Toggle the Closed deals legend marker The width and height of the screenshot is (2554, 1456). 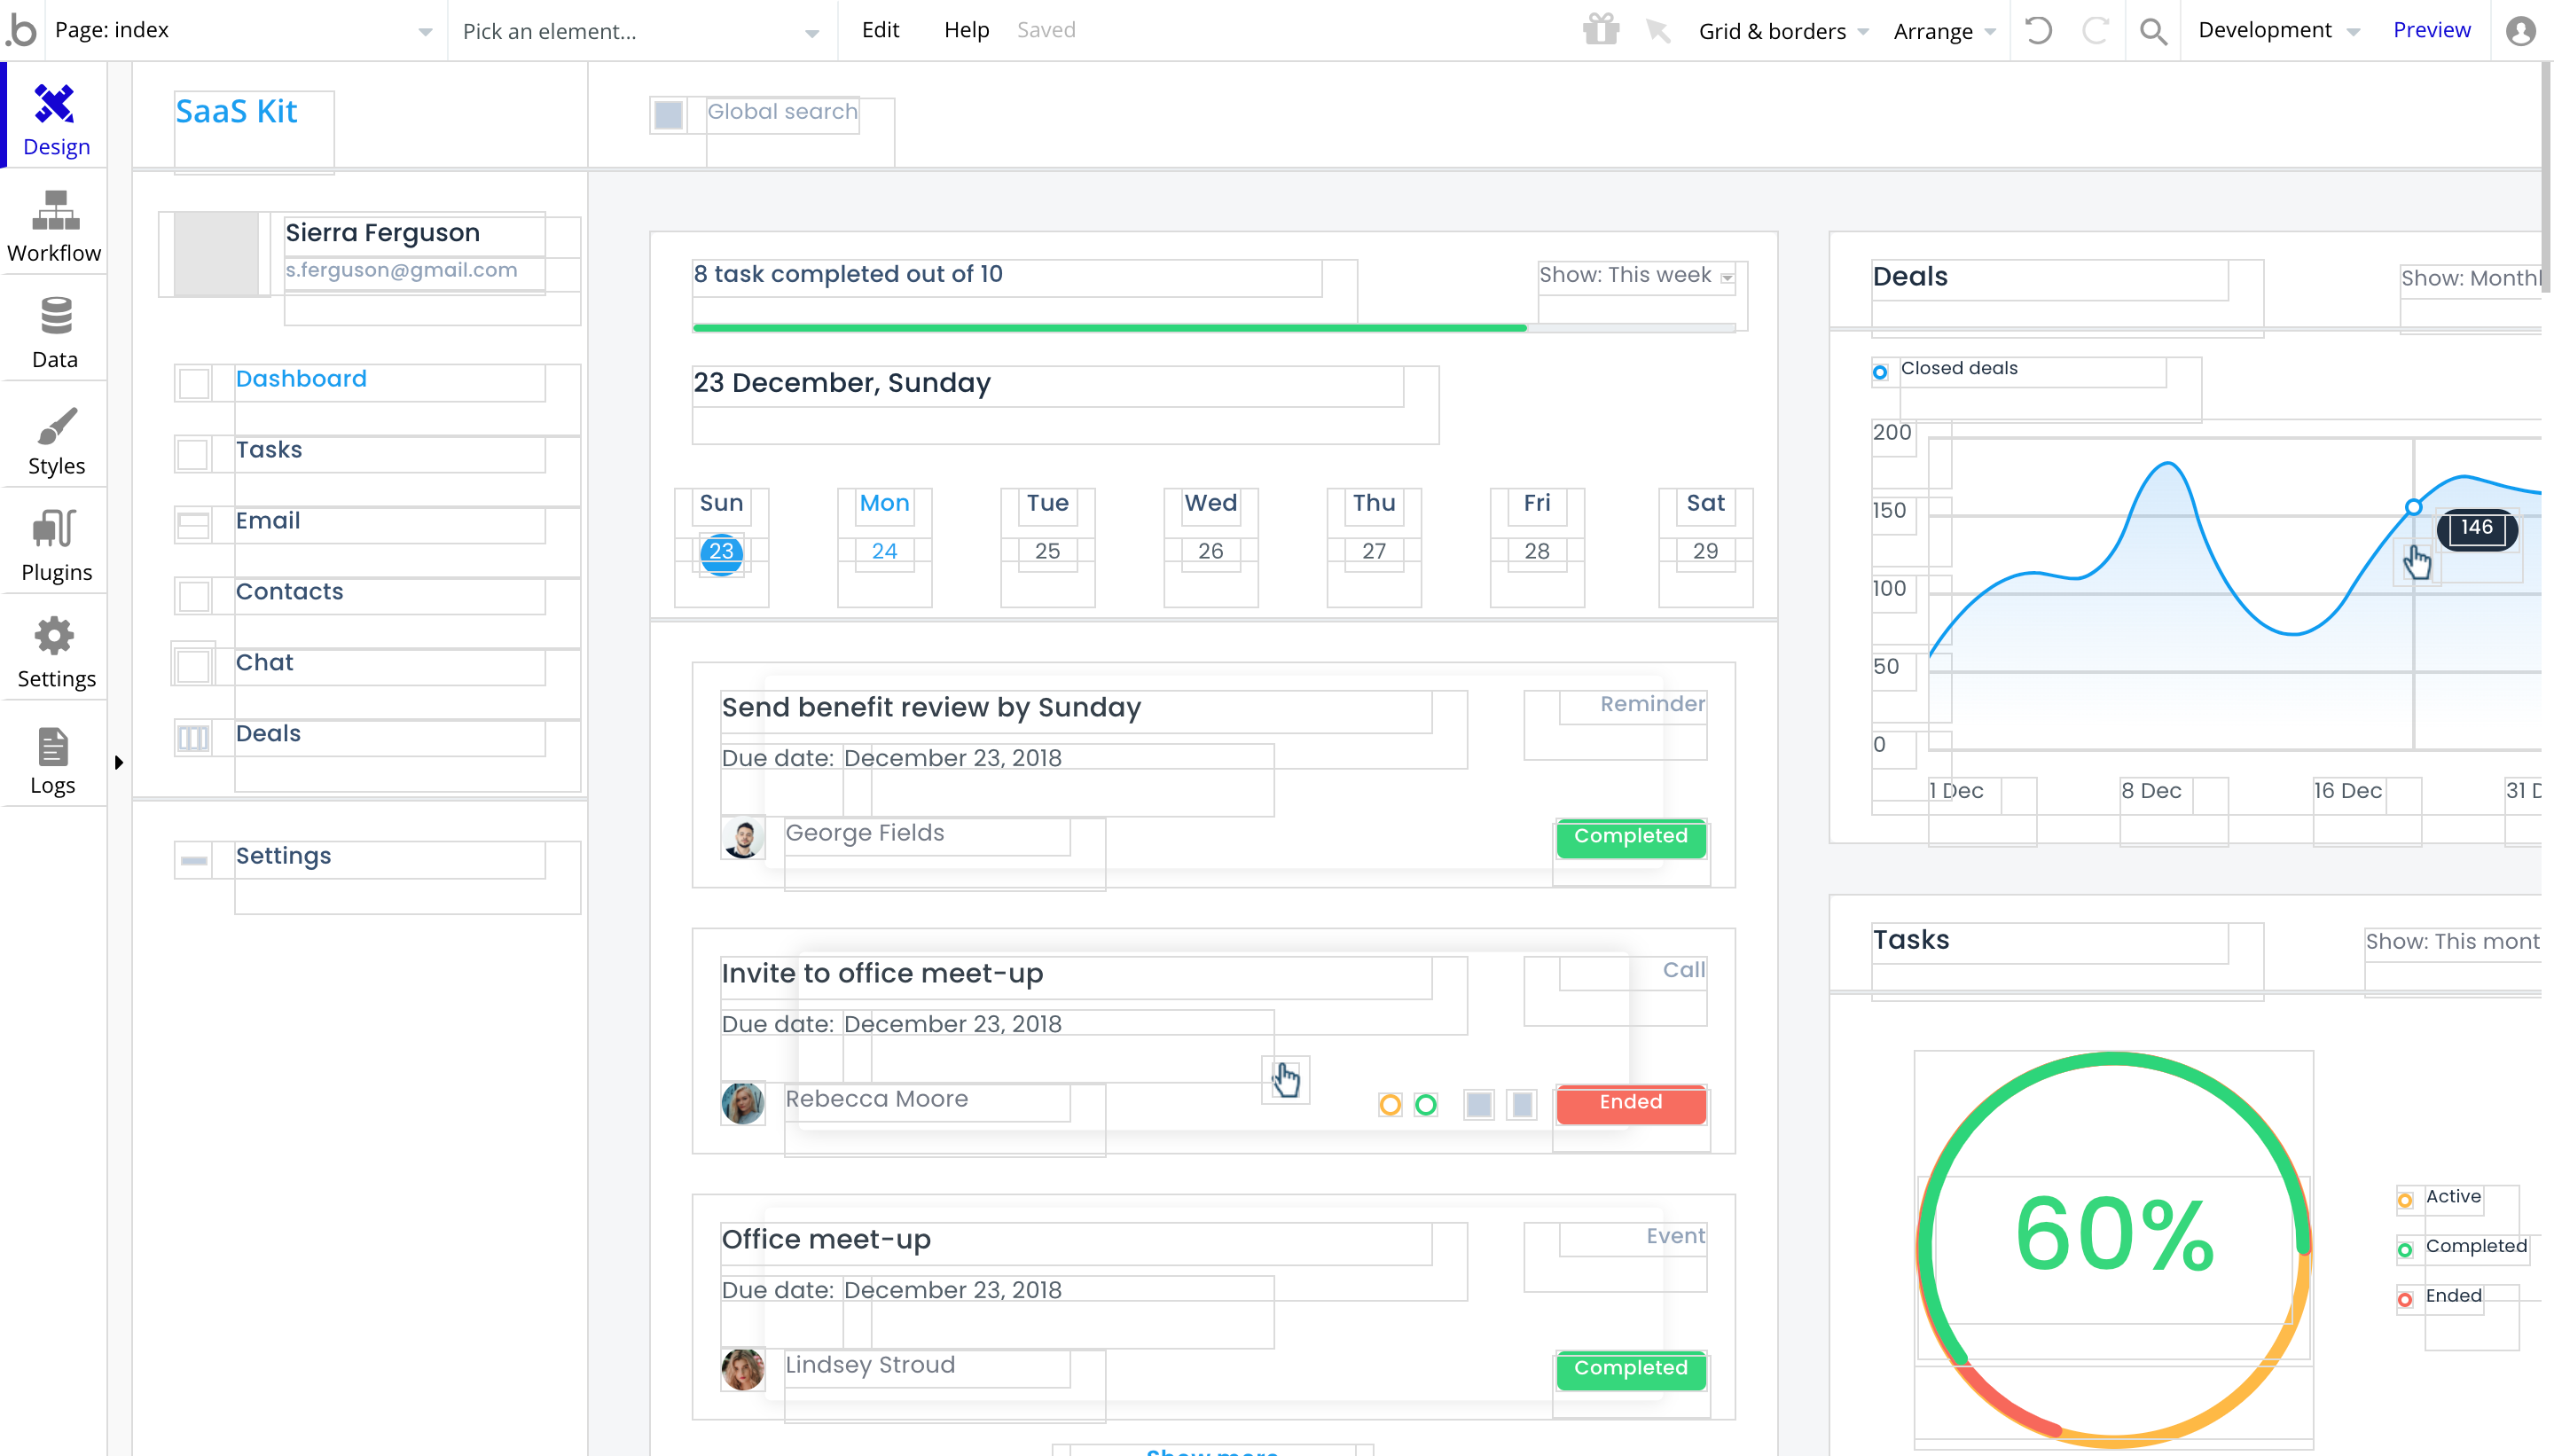click(1880, 372)
